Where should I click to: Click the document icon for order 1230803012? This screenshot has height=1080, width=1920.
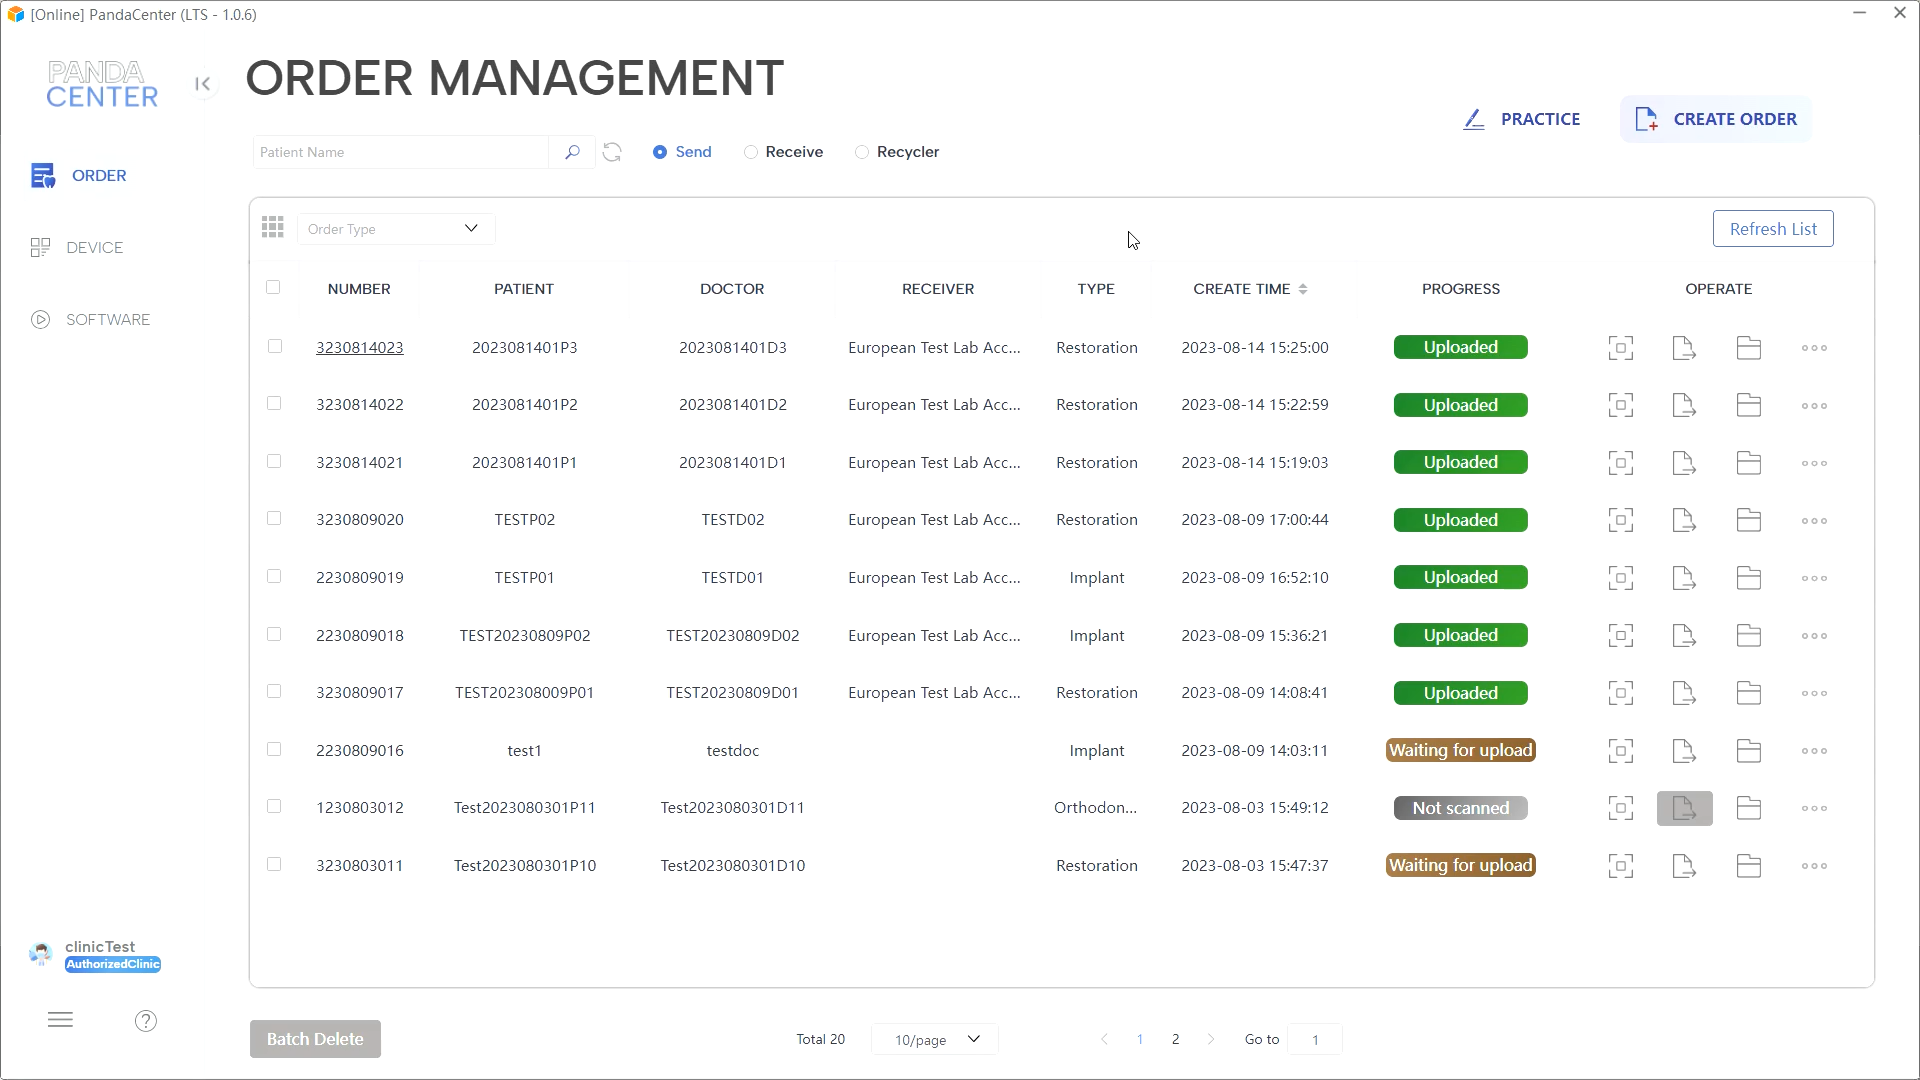click(1684, 807)
